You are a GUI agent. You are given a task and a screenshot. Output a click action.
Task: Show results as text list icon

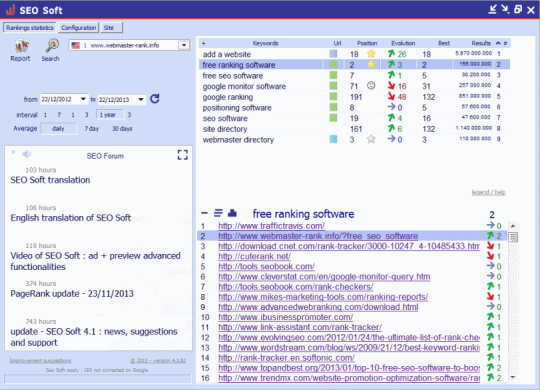218,213
